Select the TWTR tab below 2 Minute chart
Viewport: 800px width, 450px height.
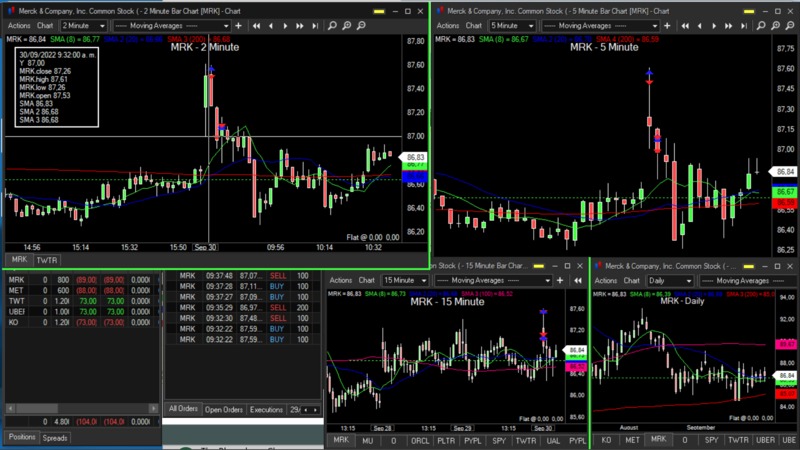click(x=47, y=260)
